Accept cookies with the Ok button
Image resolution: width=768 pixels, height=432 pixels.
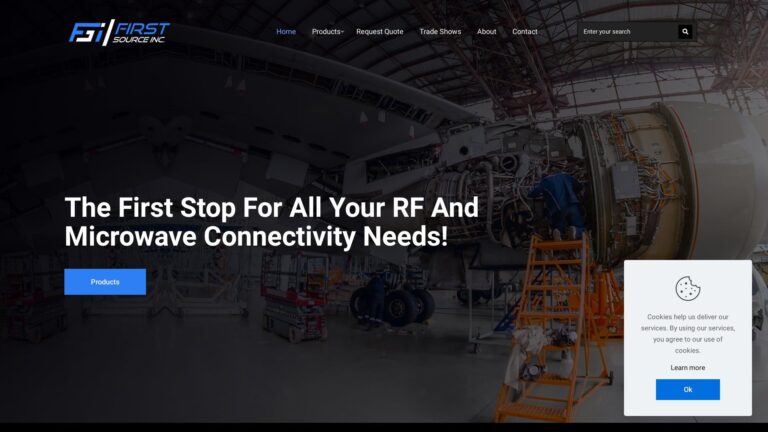pyautogui.click(x=688, y=389)
